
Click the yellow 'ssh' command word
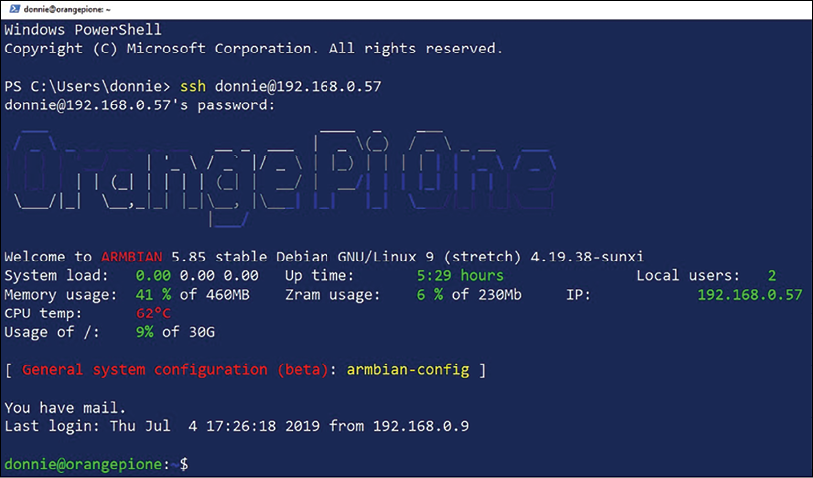(193, 87)
